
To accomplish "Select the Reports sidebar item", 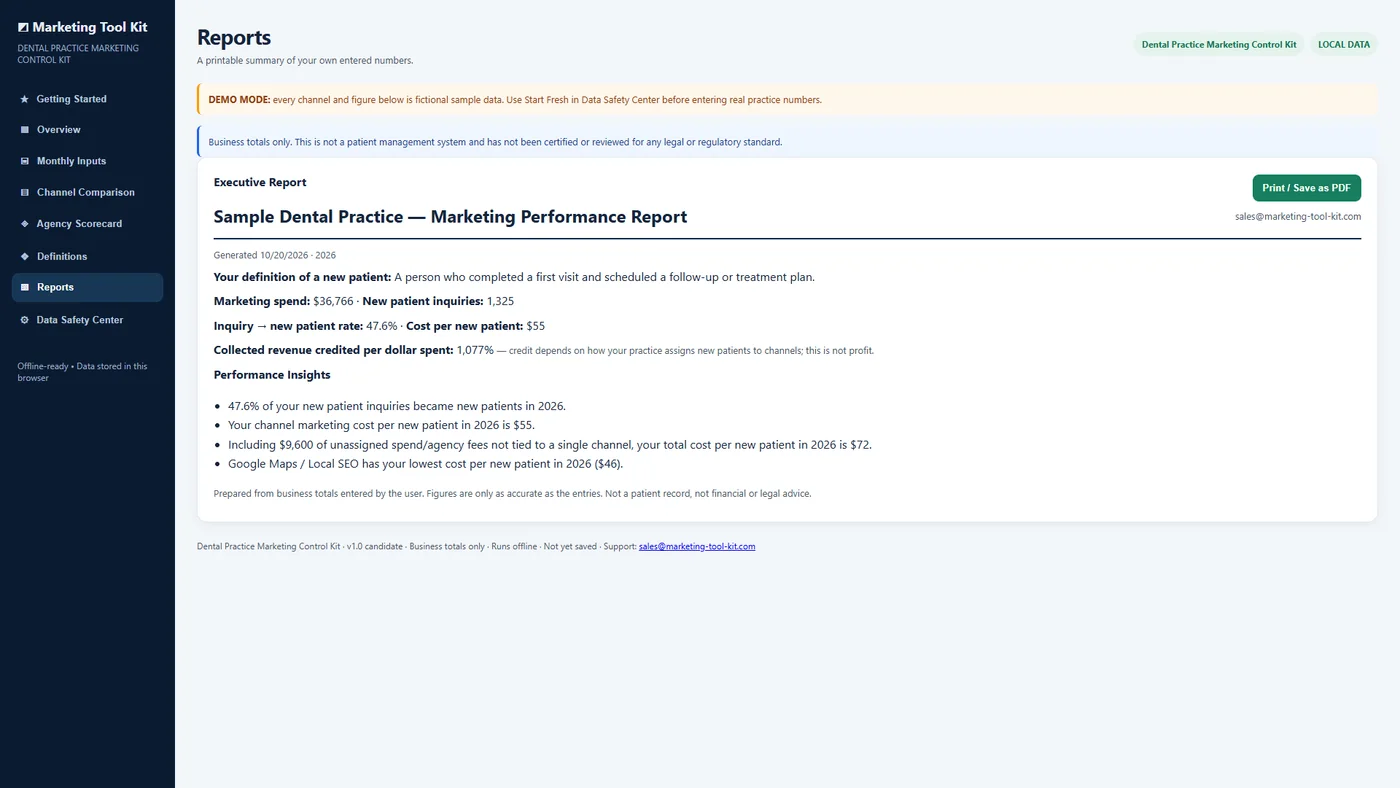I will pos(87,287).
